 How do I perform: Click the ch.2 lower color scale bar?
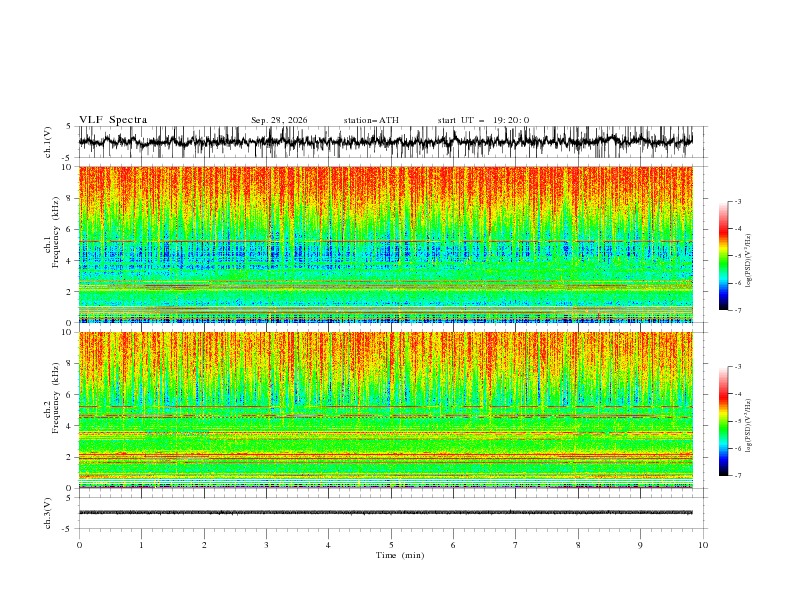tap(723, 421)
